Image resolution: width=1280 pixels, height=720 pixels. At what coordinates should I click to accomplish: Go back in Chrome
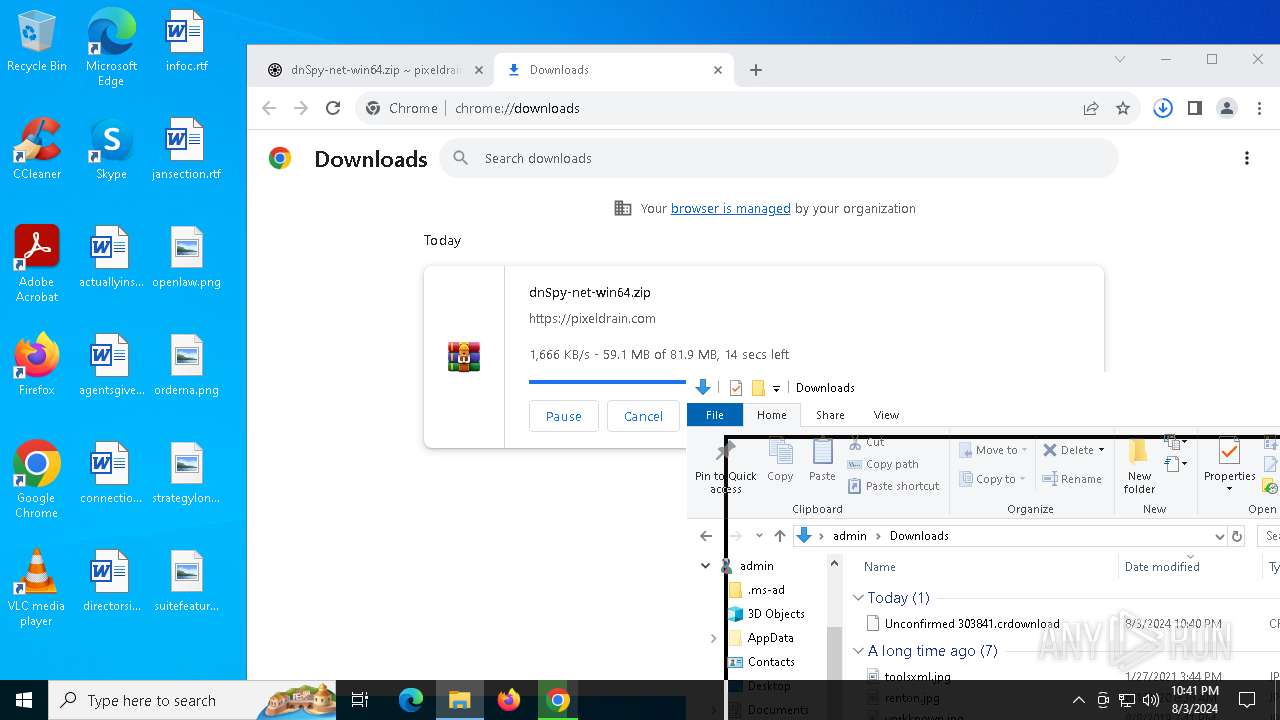point(268,108)
